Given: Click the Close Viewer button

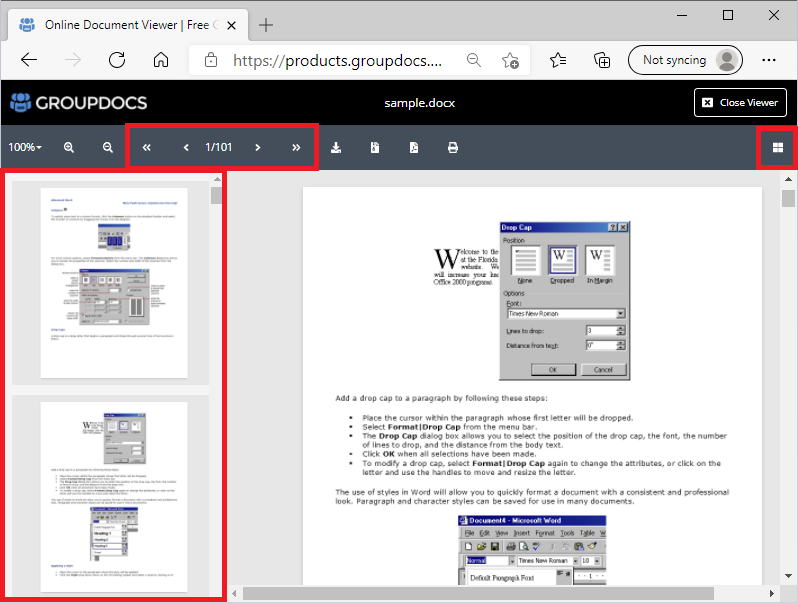Looking at the screenshot, I should point(740,102).
